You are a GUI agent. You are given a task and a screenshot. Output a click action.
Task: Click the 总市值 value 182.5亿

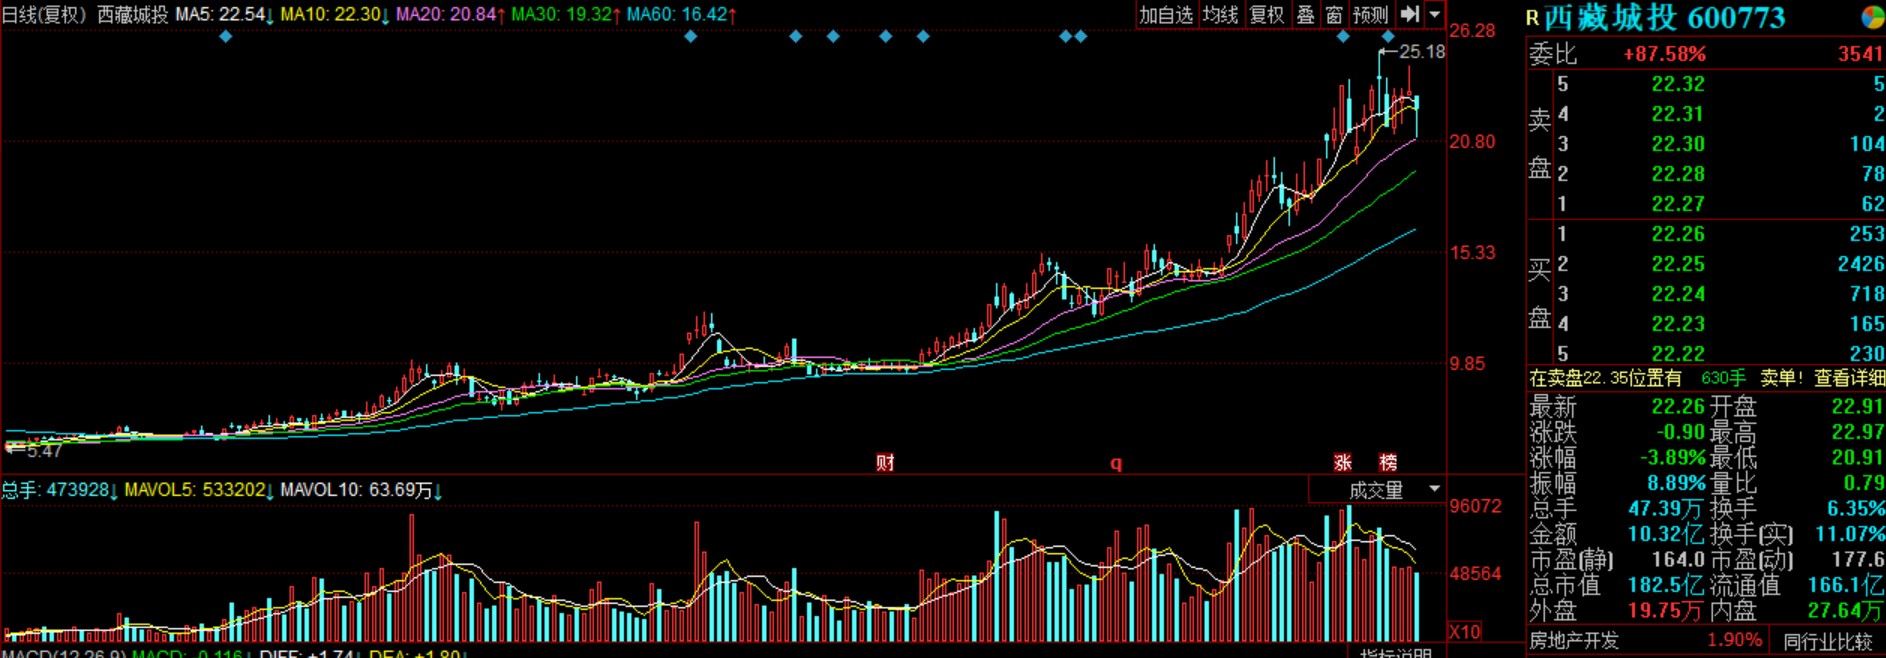[x=1666, y=585]
